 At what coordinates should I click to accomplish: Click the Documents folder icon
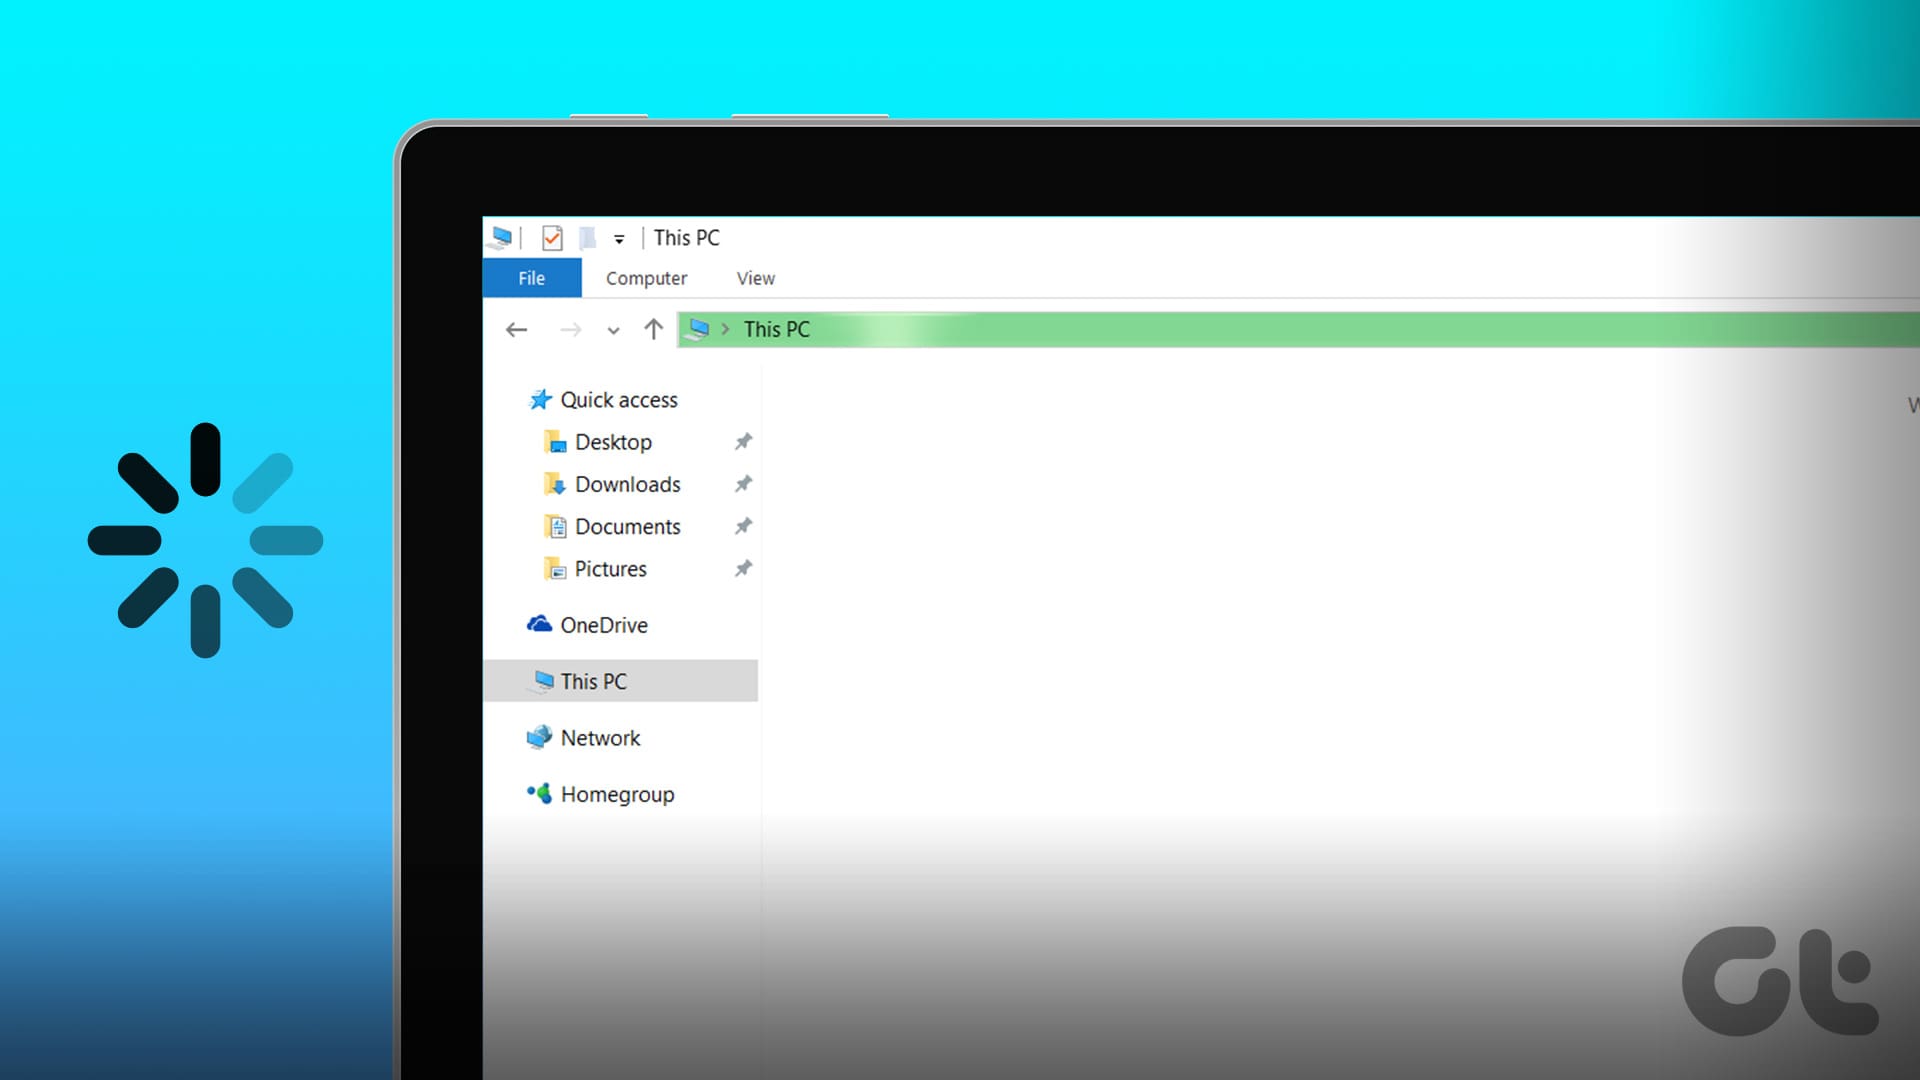tap(555, 526)
